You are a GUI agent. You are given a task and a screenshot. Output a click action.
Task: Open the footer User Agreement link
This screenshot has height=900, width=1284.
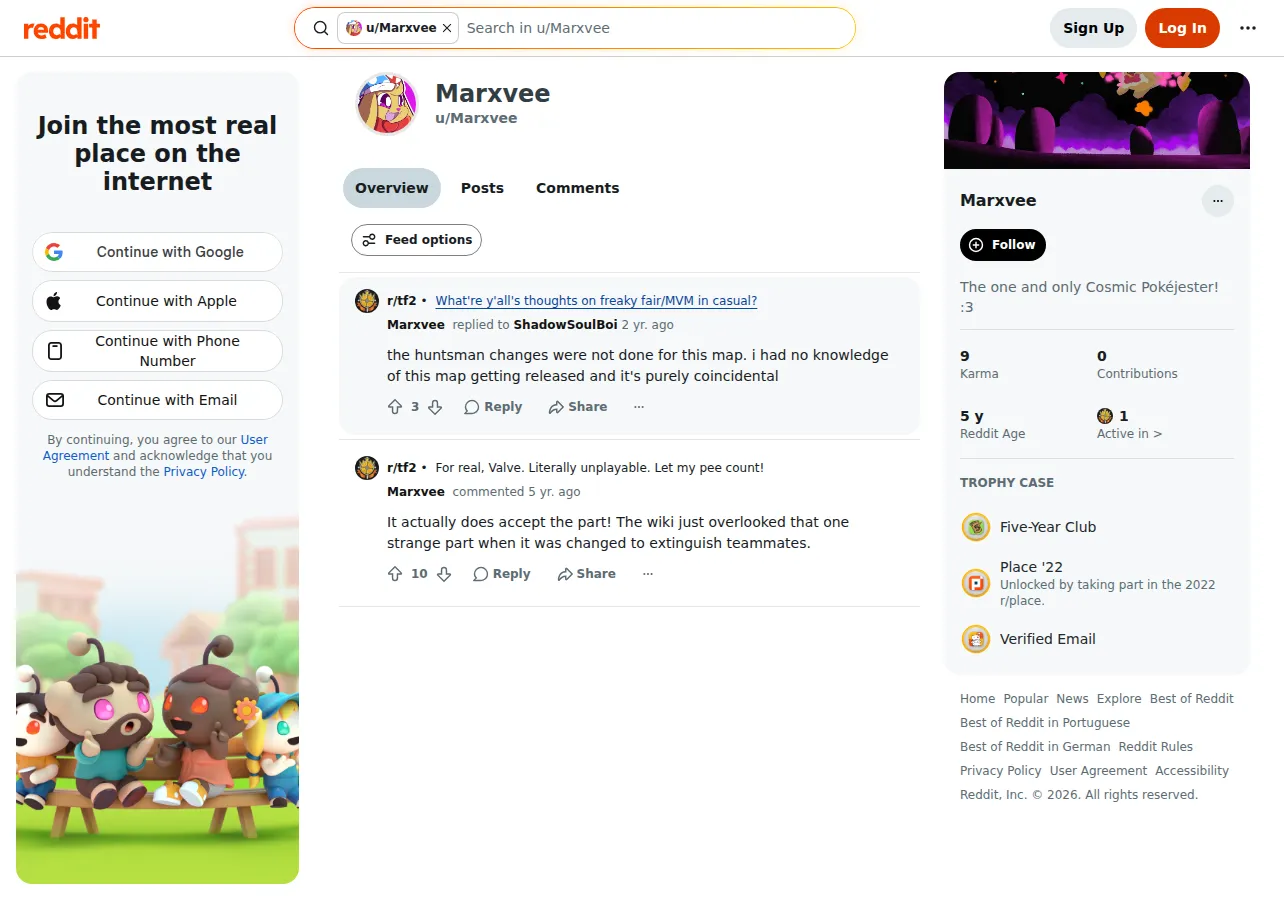(1098, 771)
